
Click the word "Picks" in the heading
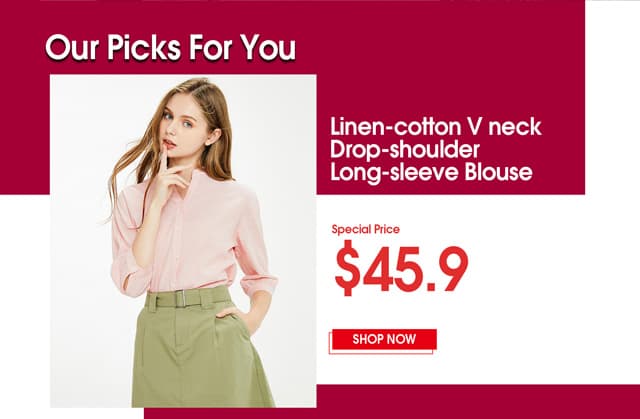coord(143,47)
